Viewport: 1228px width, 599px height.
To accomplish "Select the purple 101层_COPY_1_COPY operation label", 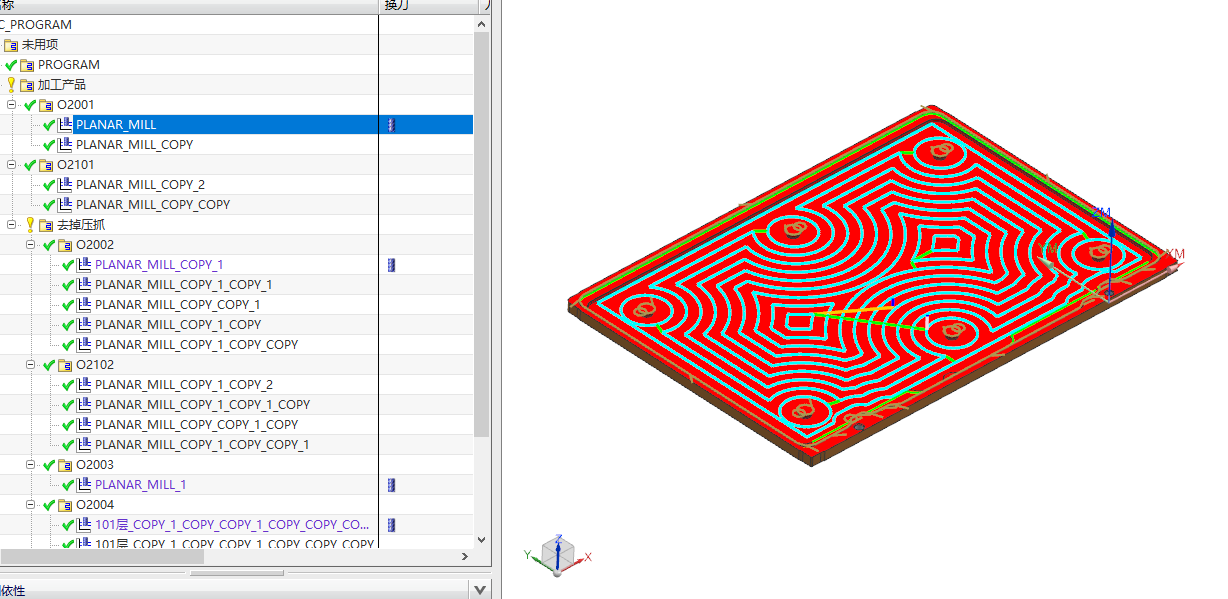I will tap(233, 525).
